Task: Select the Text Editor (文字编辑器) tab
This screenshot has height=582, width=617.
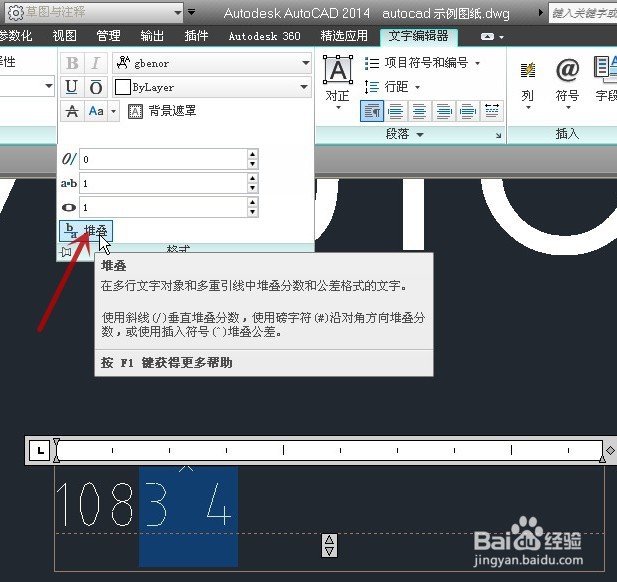Action: pos(419,36)
